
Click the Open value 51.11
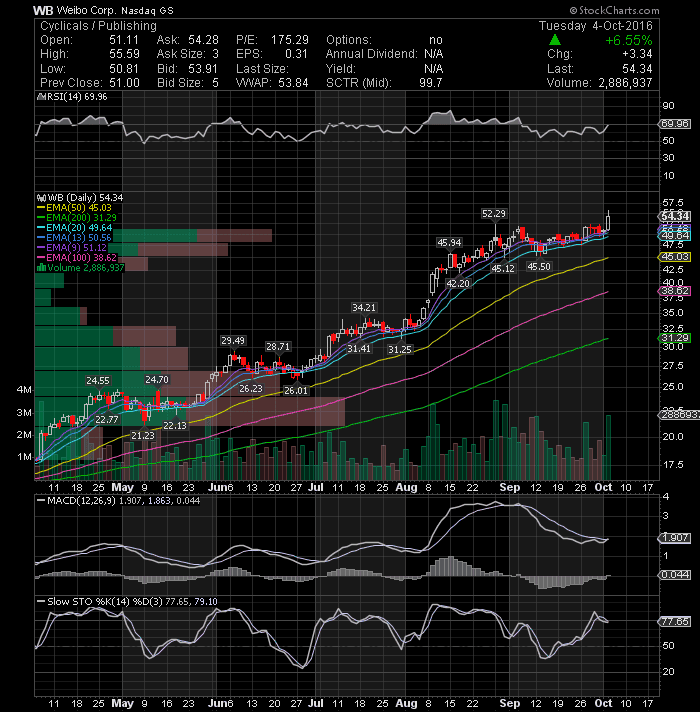point(124,40)
